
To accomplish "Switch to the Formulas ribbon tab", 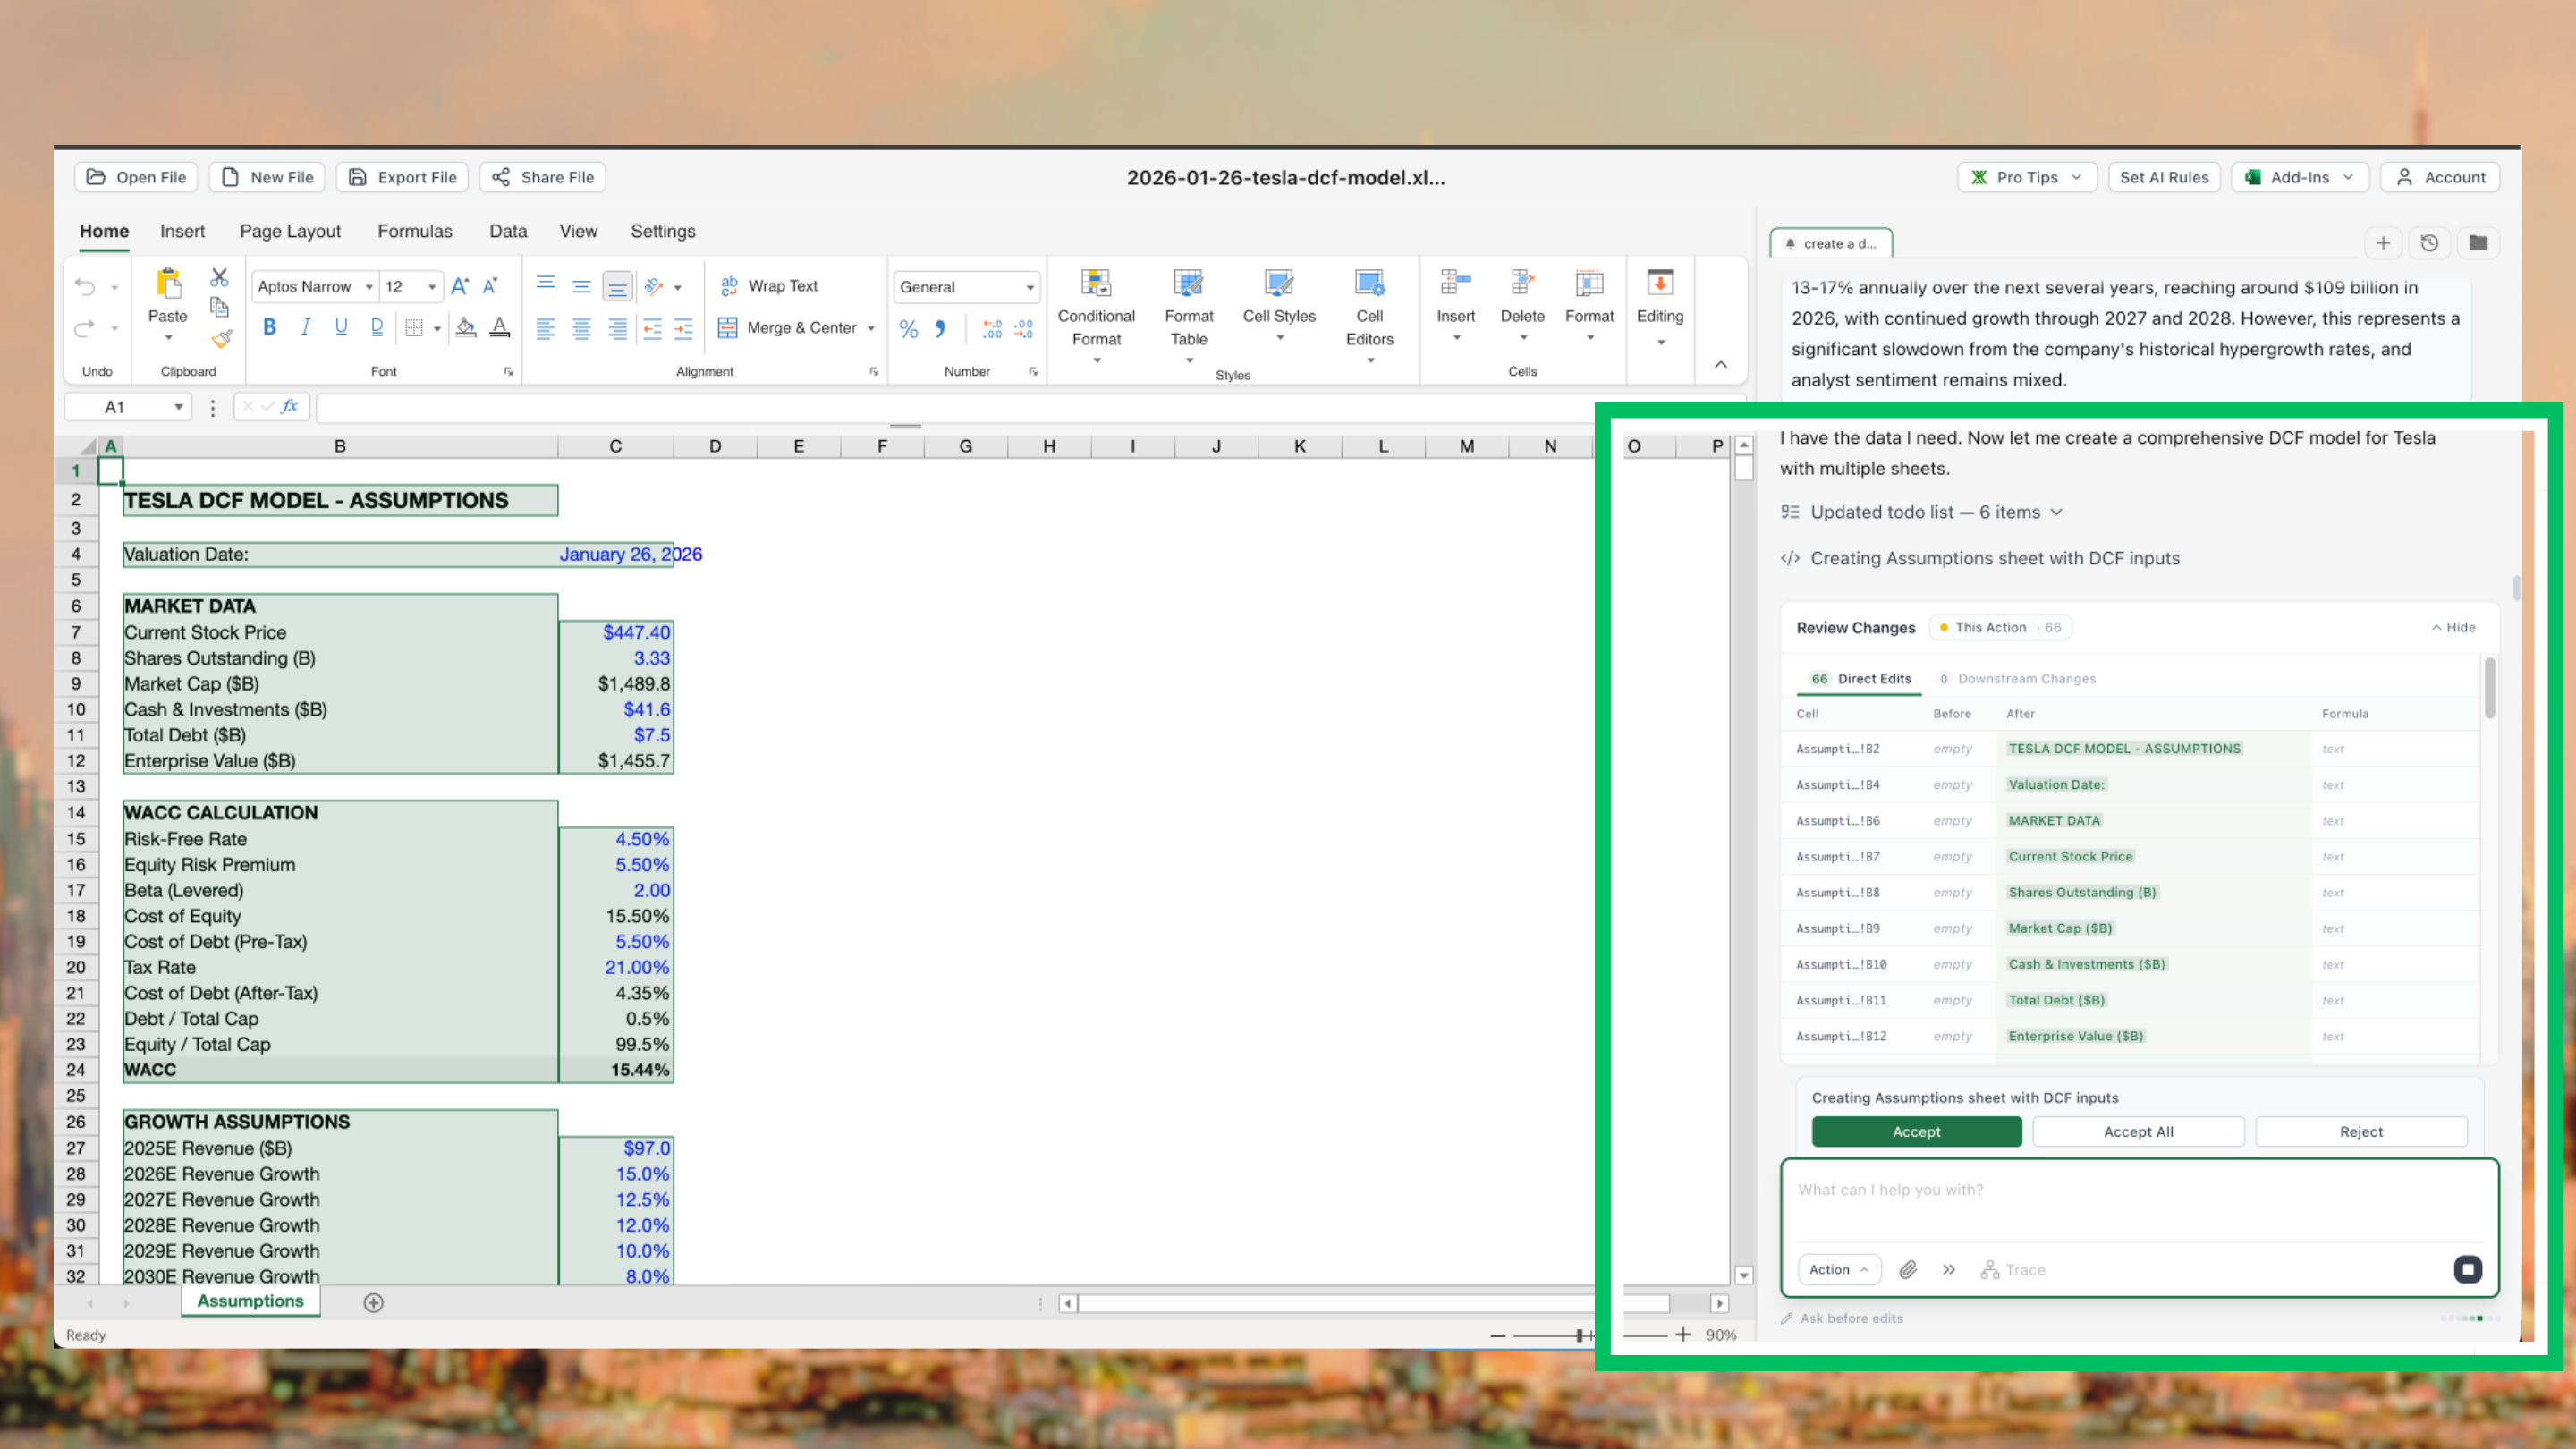I will point(415,231).
